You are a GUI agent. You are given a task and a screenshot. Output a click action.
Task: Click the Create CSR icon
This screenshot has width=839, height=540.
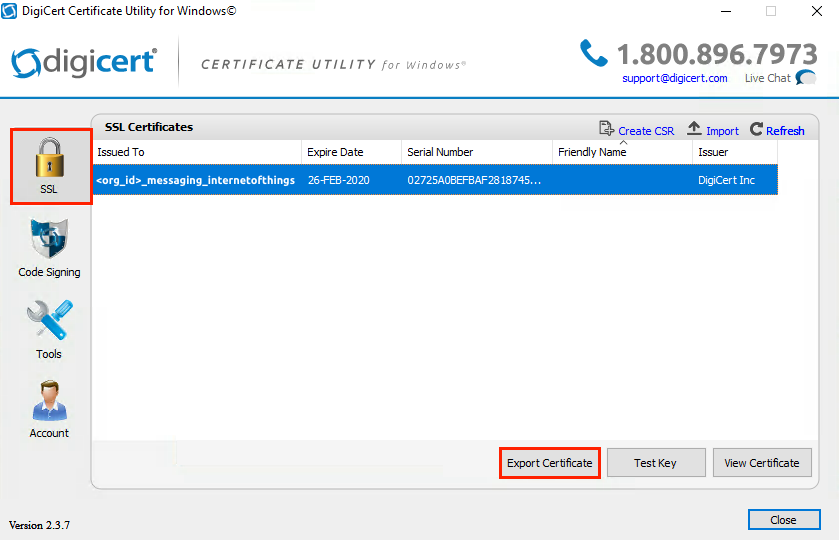tap(606, 129)
